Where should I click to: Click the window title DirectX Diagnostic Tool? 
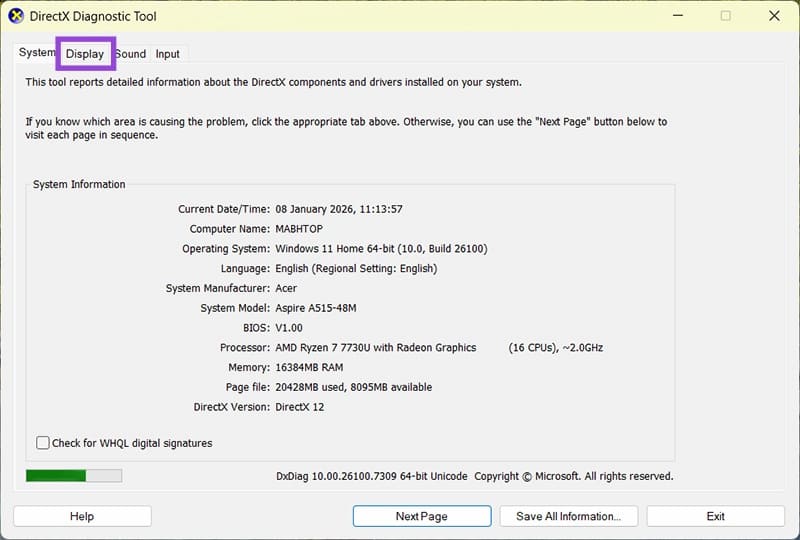93,16
